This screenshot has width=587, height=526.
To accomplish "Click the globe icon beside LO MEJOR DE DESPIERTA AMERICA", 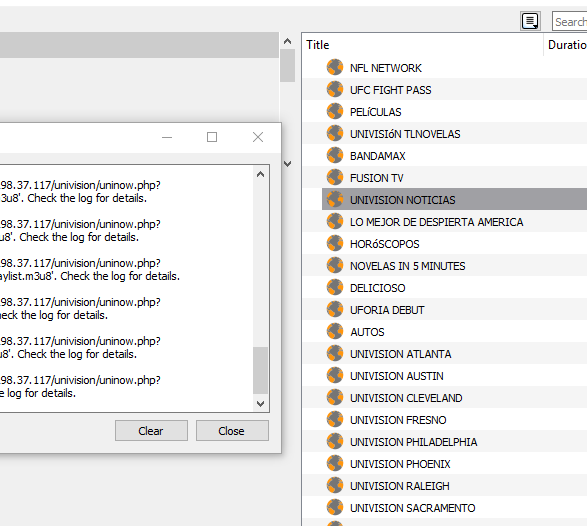I will click(335, 221).
